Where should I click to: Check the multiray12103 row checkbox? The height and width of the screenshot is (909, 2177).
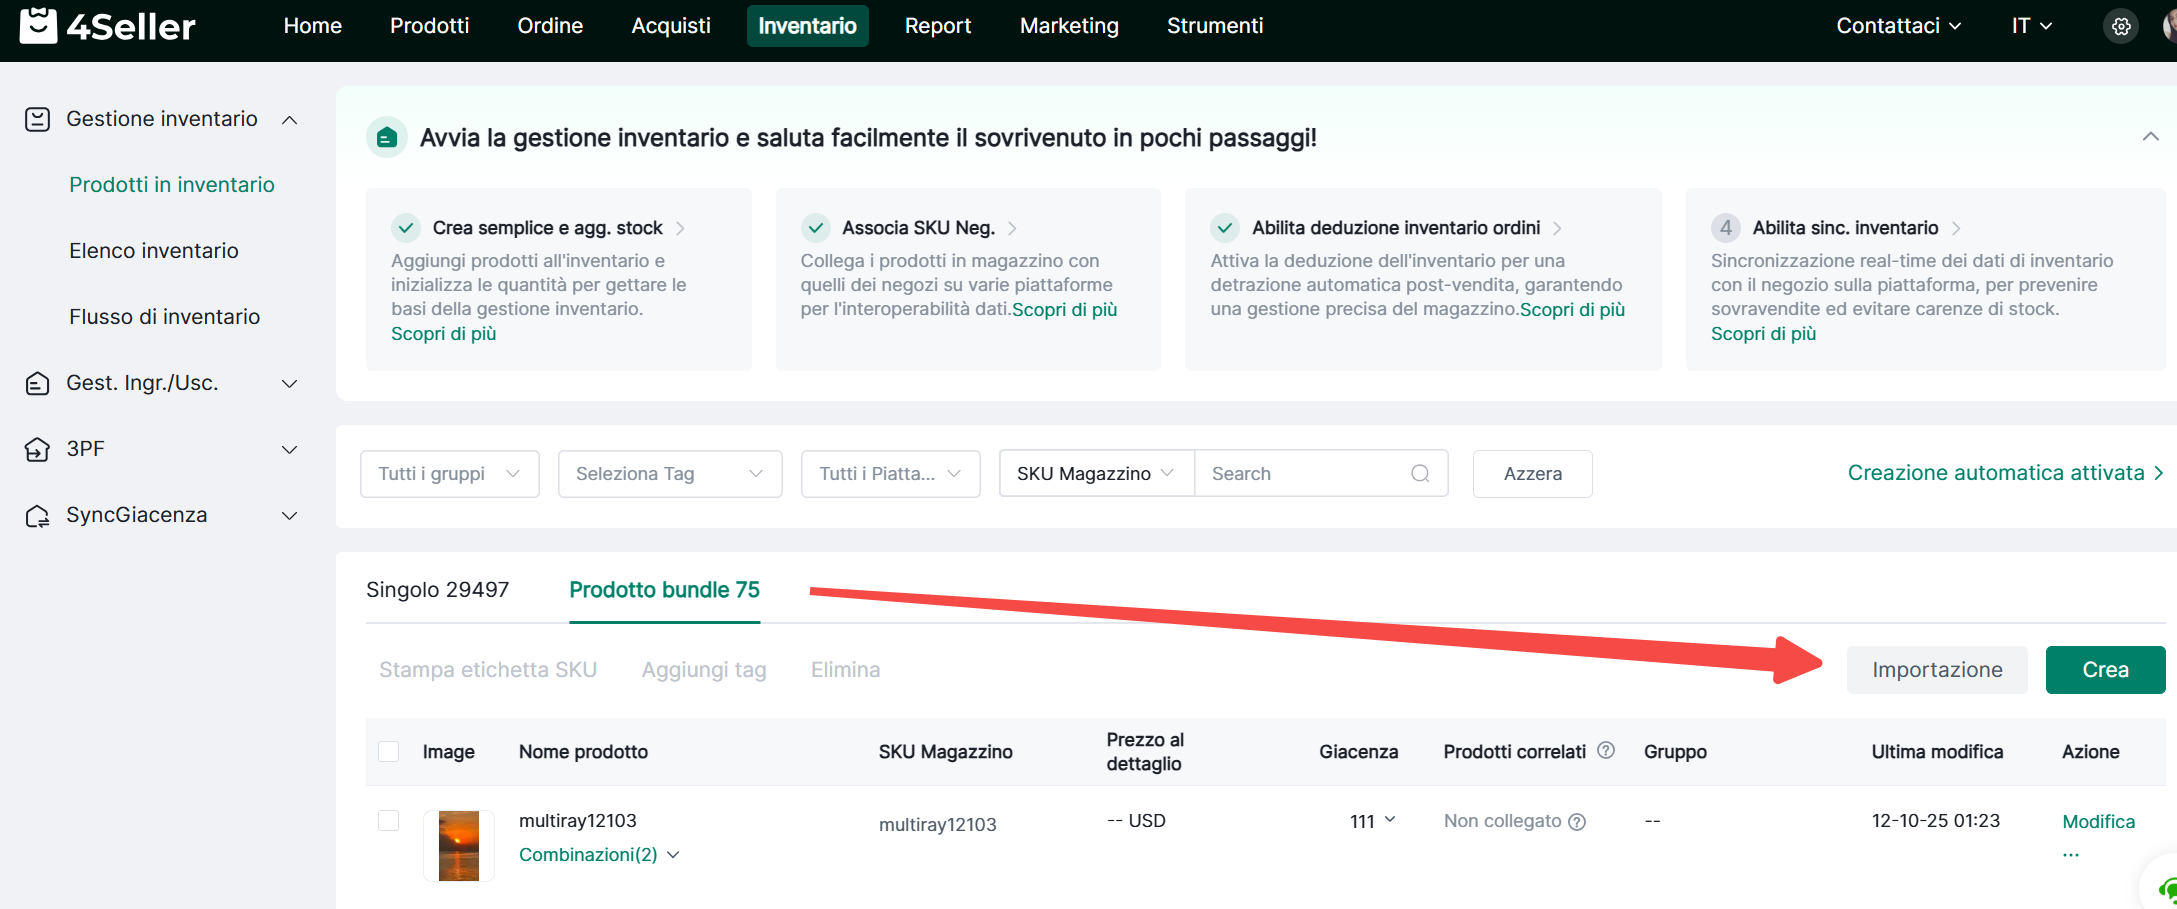[x=389, y=821]
